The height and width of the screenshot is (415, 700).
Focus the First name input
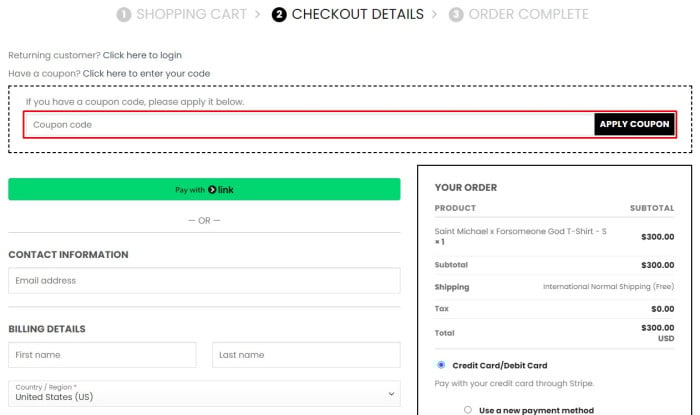[102, 355]
